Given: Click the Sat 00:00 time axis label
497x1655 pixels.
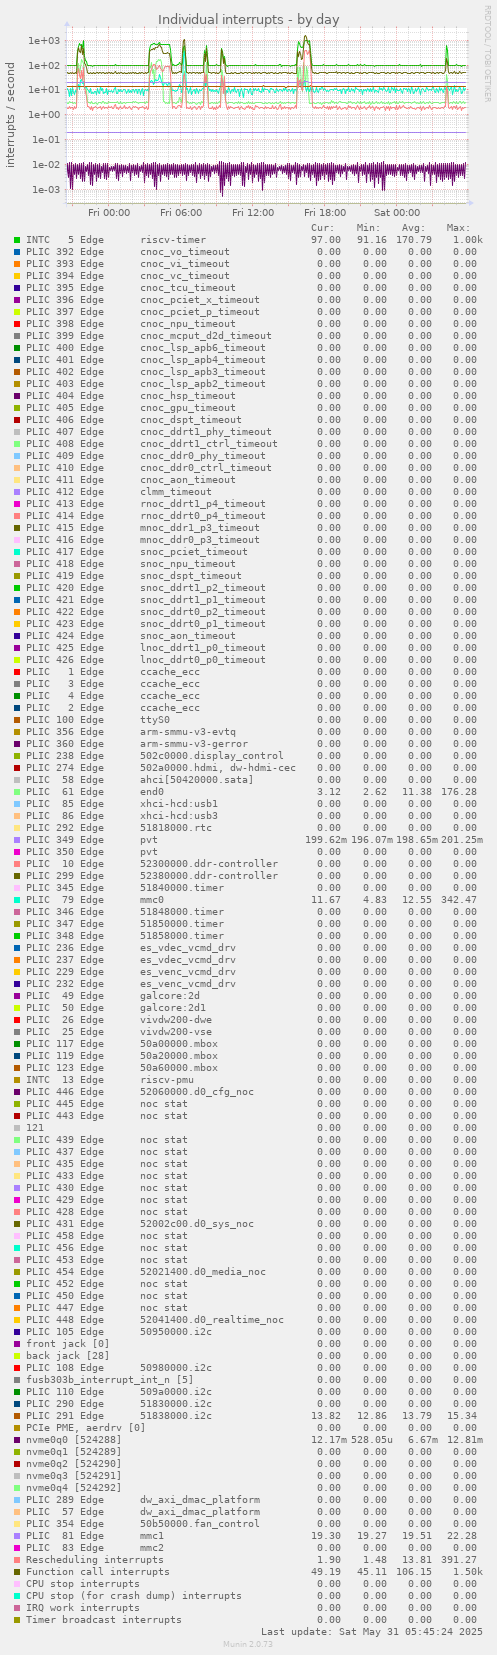Looking at the screenshot, I should point(397,212).
